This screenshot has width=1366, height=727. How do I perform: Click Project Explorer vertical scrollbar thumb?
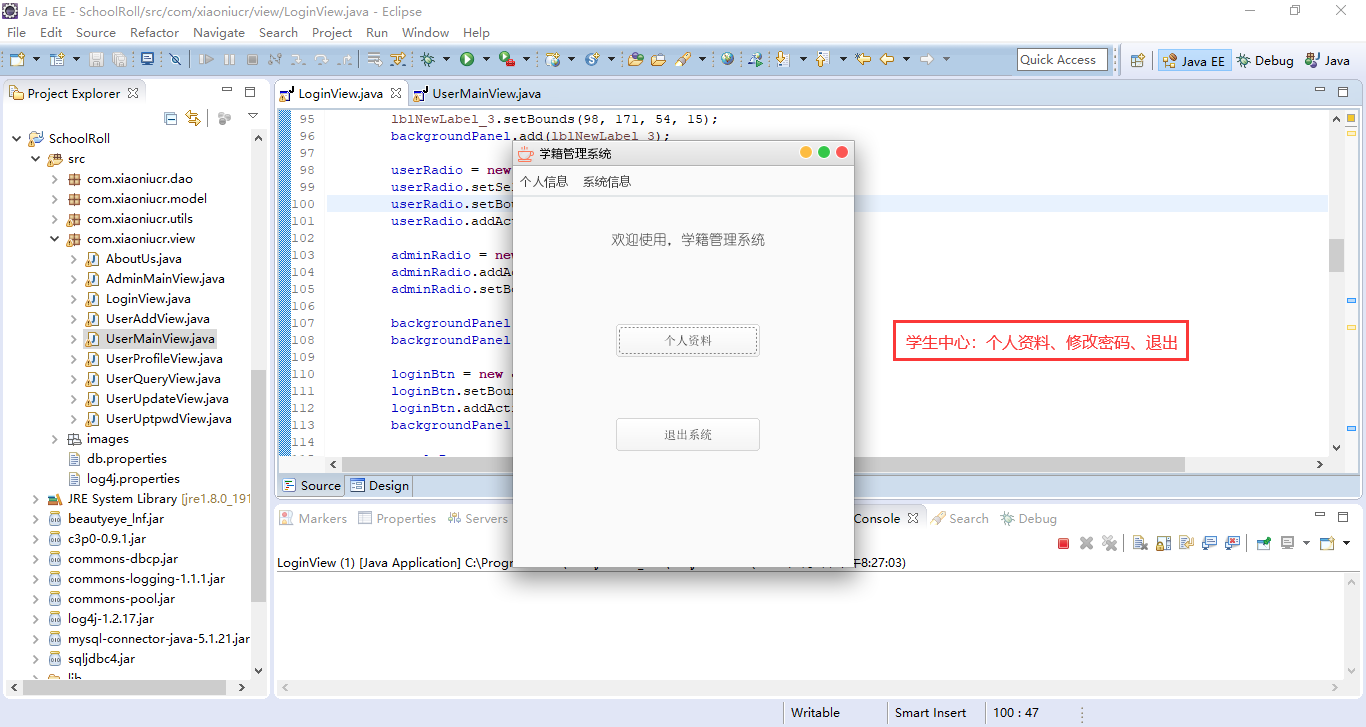point(258,486)
